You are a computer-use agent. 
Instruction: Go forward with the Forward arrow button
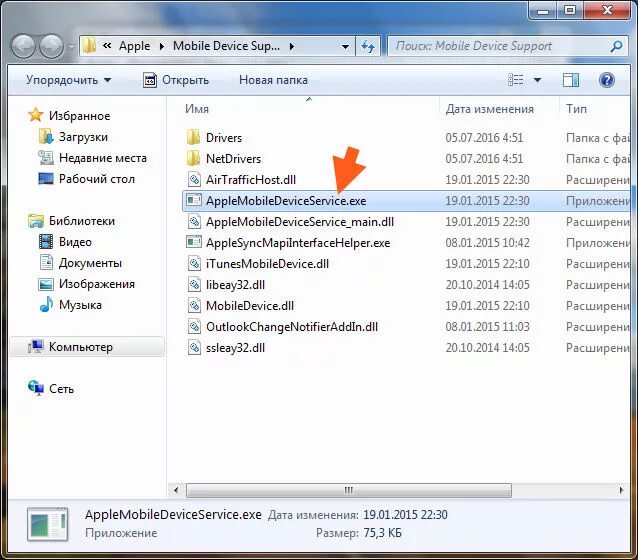point(51,46)
